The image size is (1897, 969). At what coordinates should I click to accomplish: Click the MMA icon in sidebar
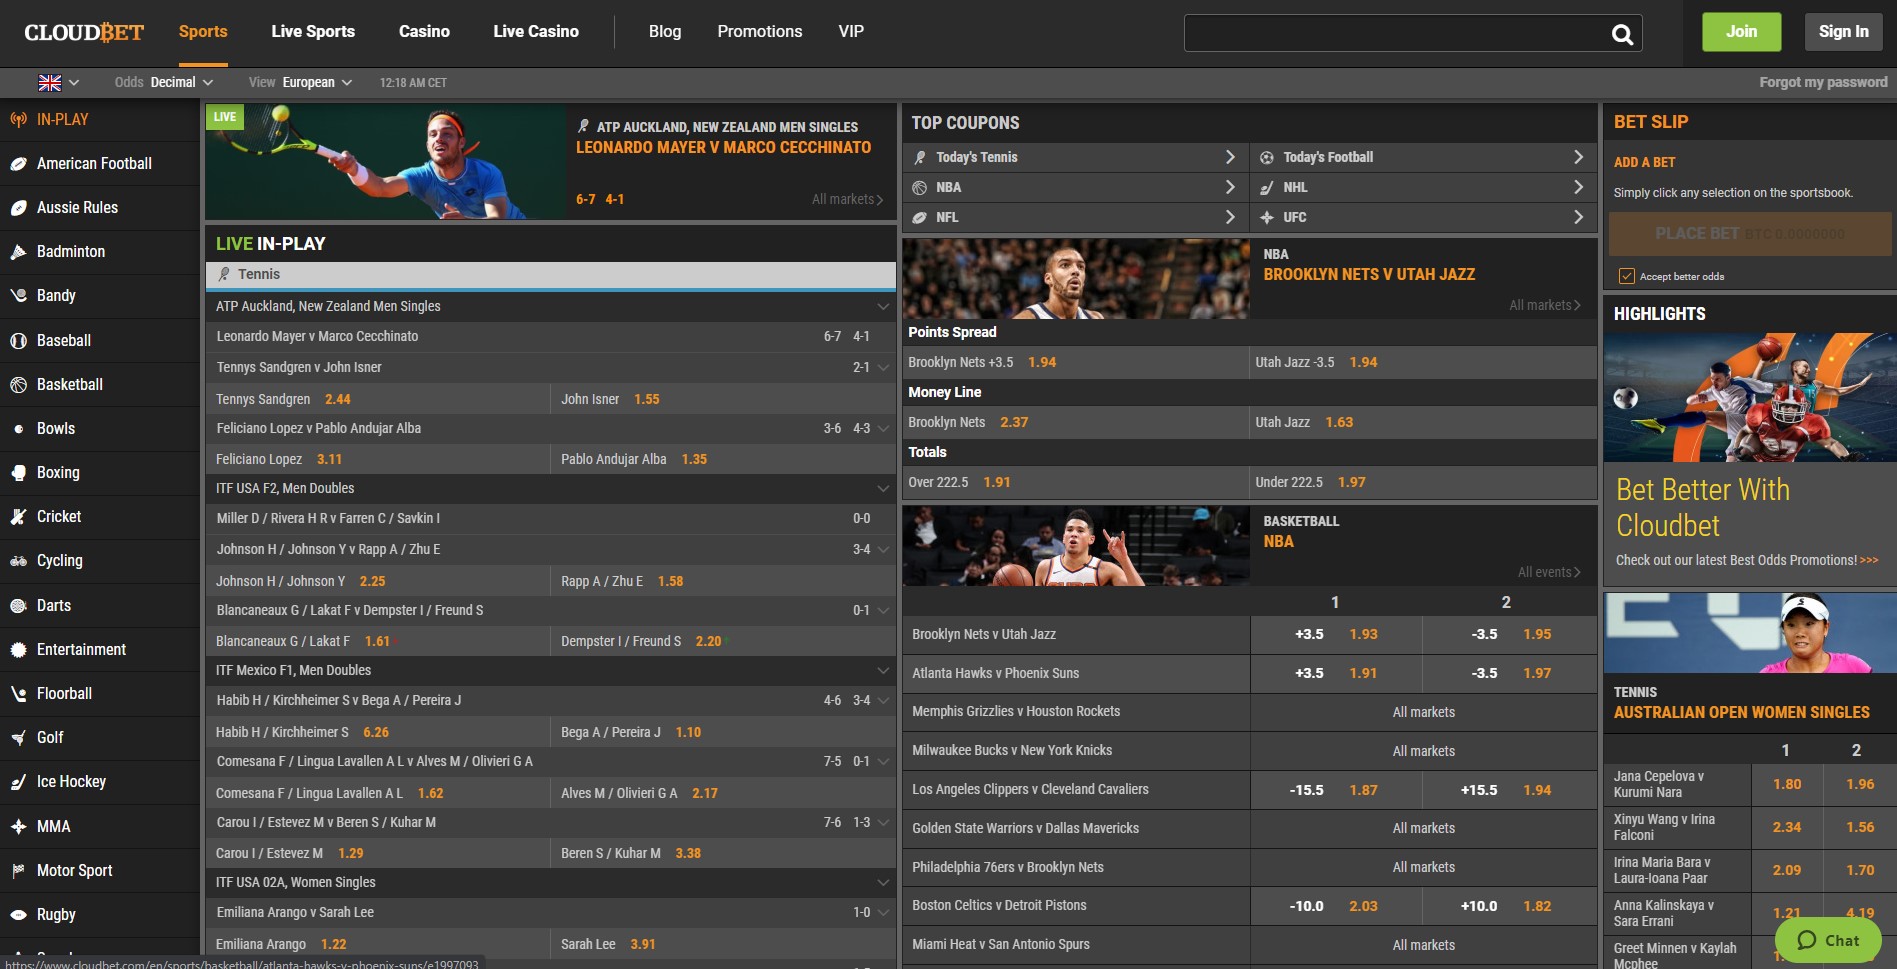pos(18,827)
